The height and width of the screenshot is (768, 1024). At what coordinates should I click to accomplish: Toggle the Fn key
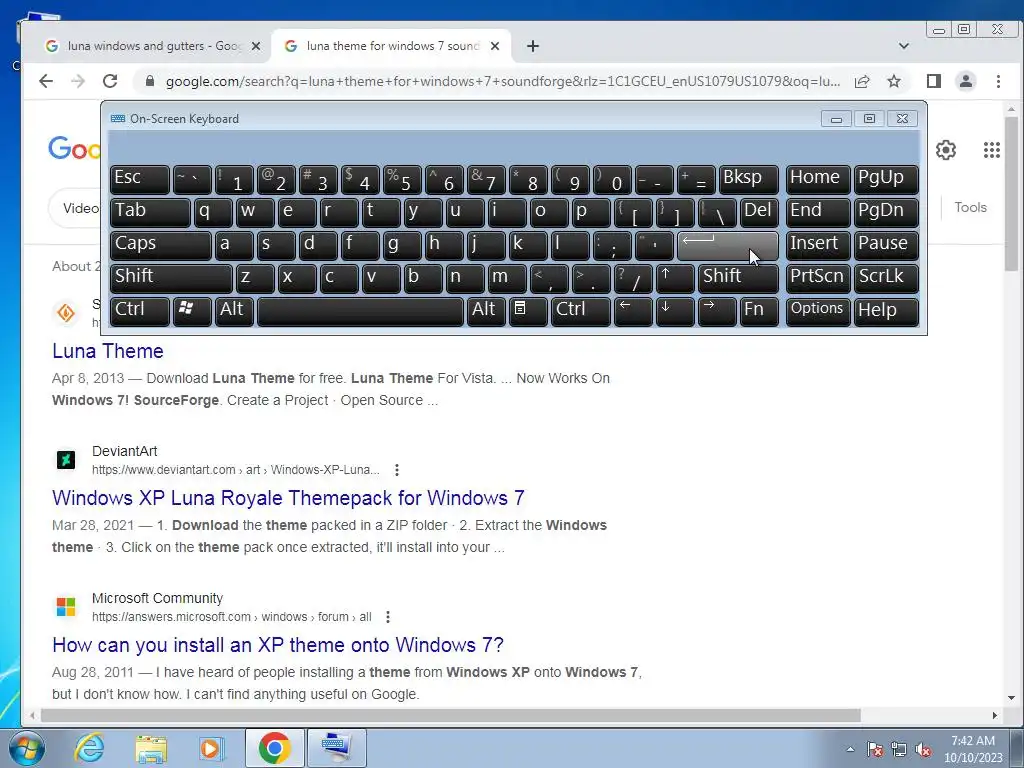coord(760,311)
